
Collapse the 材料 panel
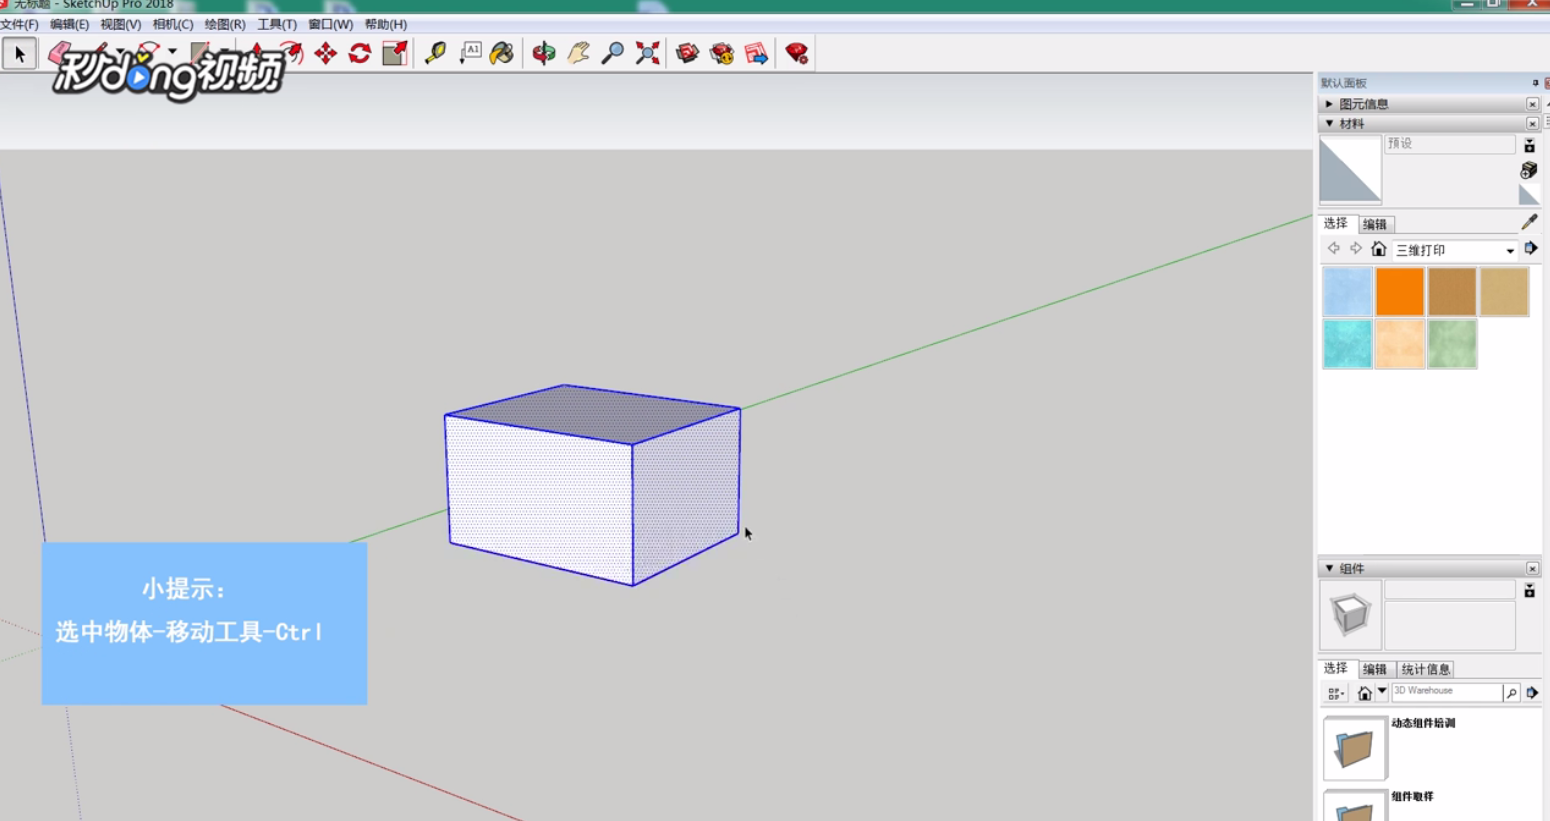click(x=1330, y=123)
